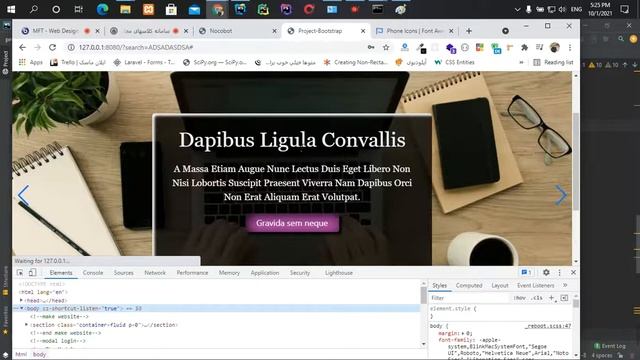Open the CSS Entities bookmark
Viewport: 640px width, 360px height.
(454, 62)
